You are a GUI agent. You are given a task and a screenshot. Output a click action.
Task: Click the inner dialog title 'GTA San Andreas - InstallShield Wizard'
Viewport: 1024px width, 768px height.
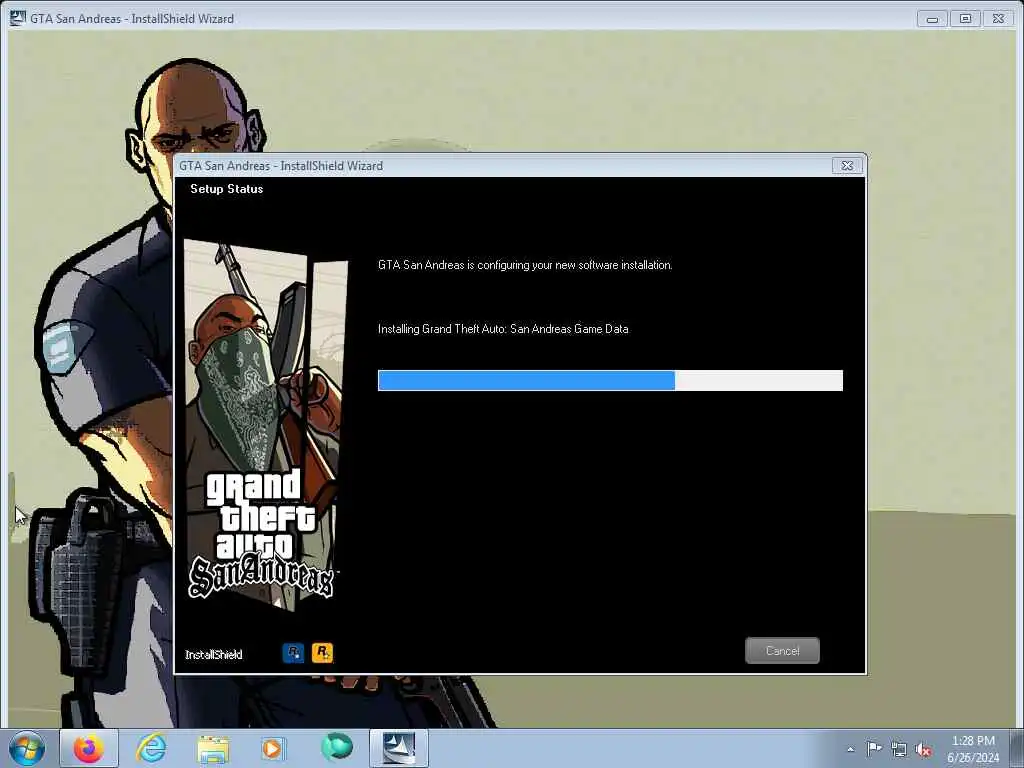click(x=281, y=166)
